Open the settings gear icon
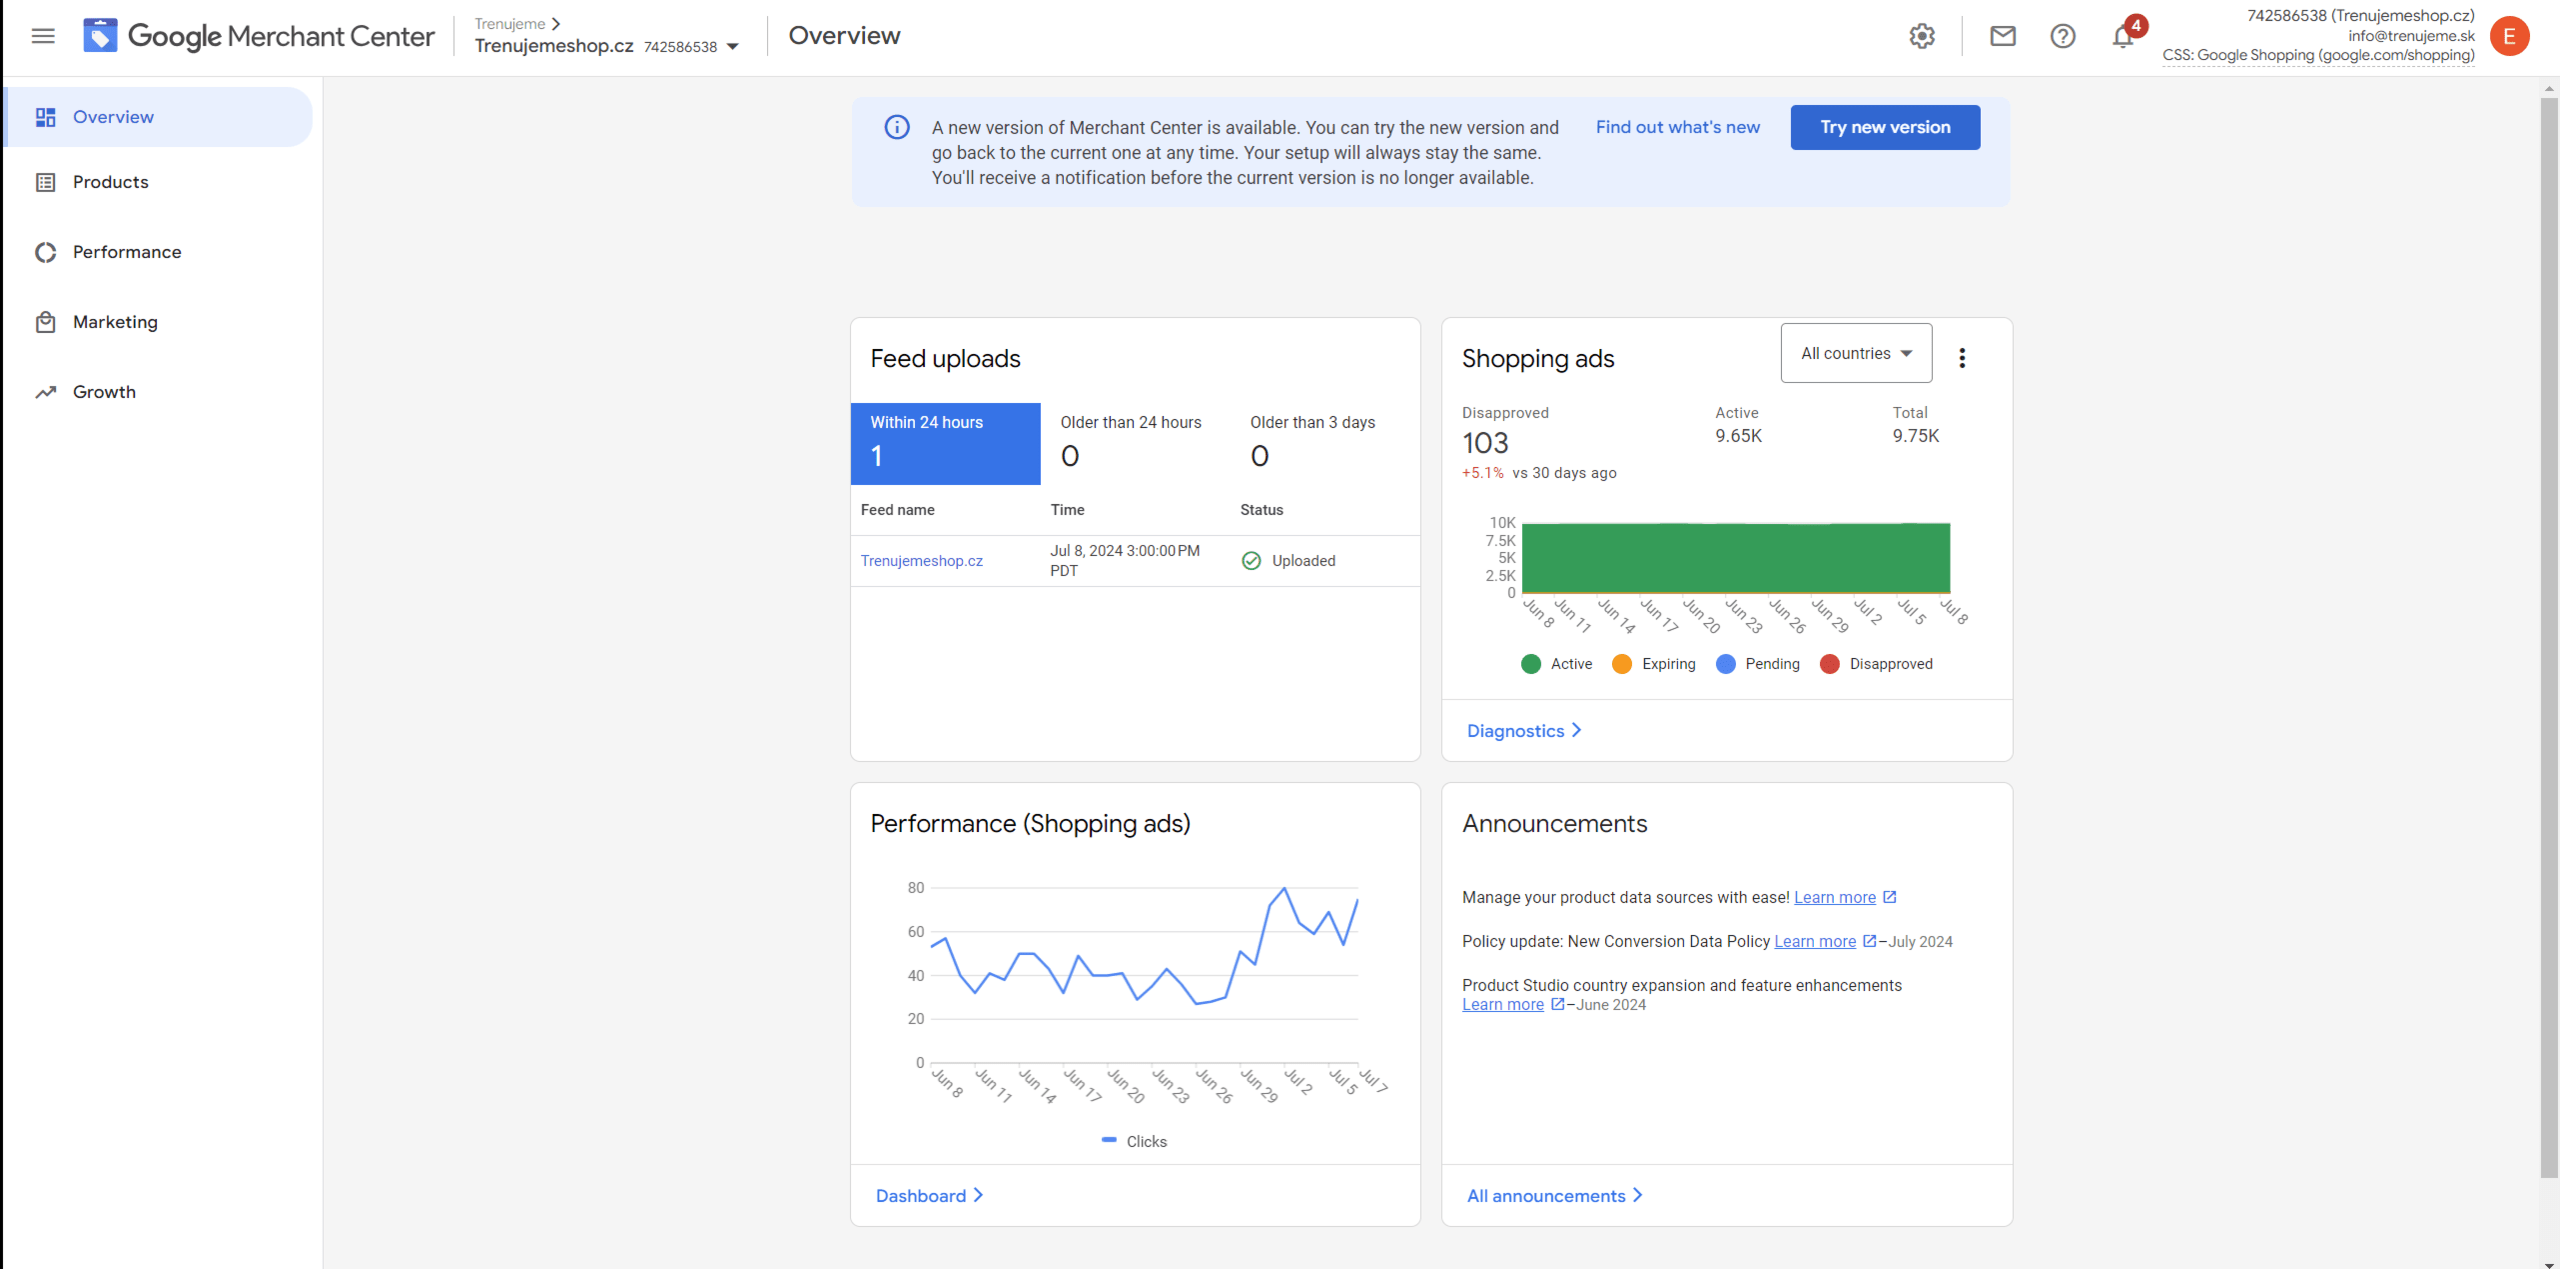Viewport: 2560px width, 1269px height. coord(1922,36)
